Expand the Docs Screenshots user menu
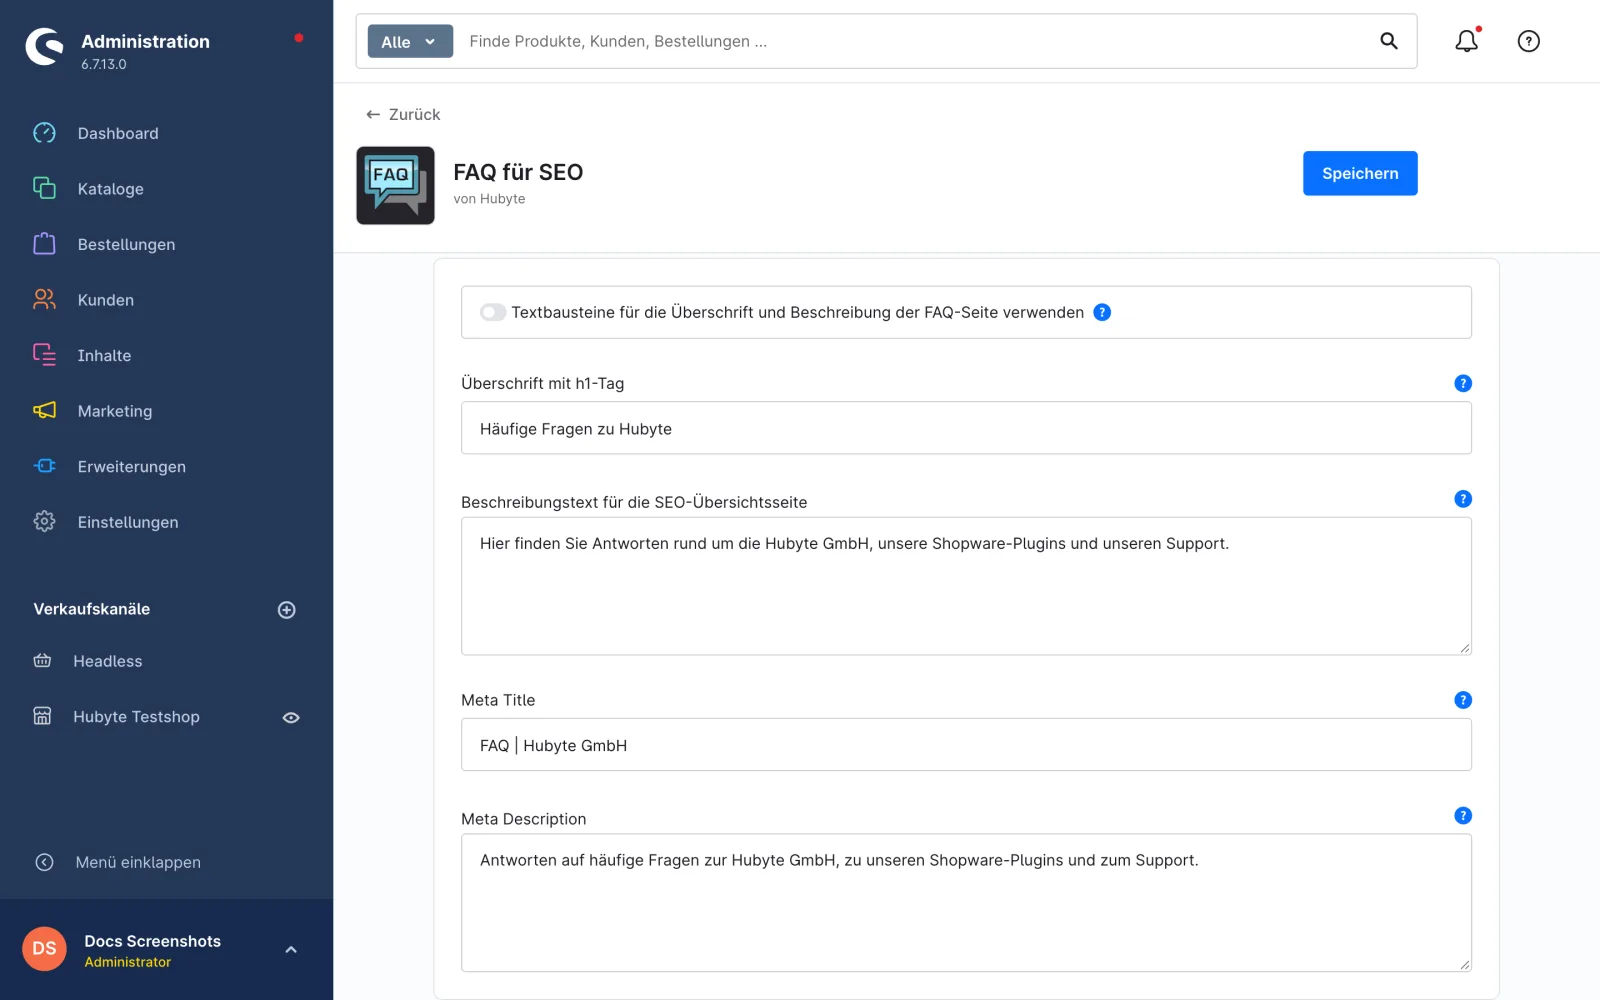 pyautogui.click(x=291, y=950)
